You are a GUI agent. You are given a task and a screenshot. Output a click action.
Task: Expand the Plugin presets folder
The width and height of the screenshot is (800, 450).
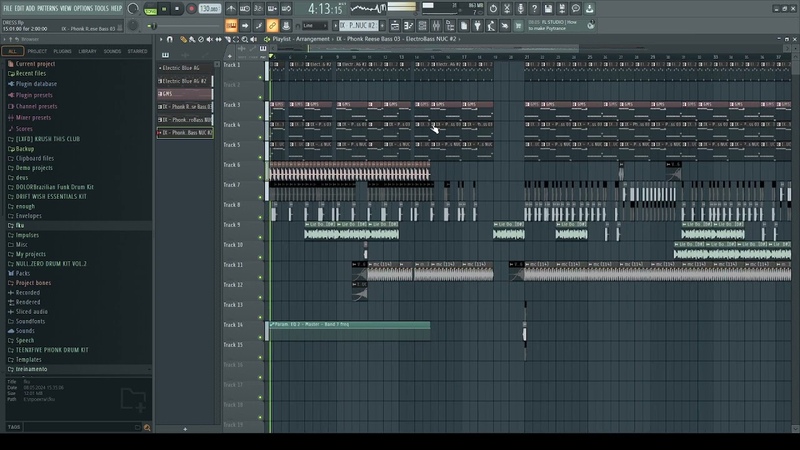click(34, 95)
